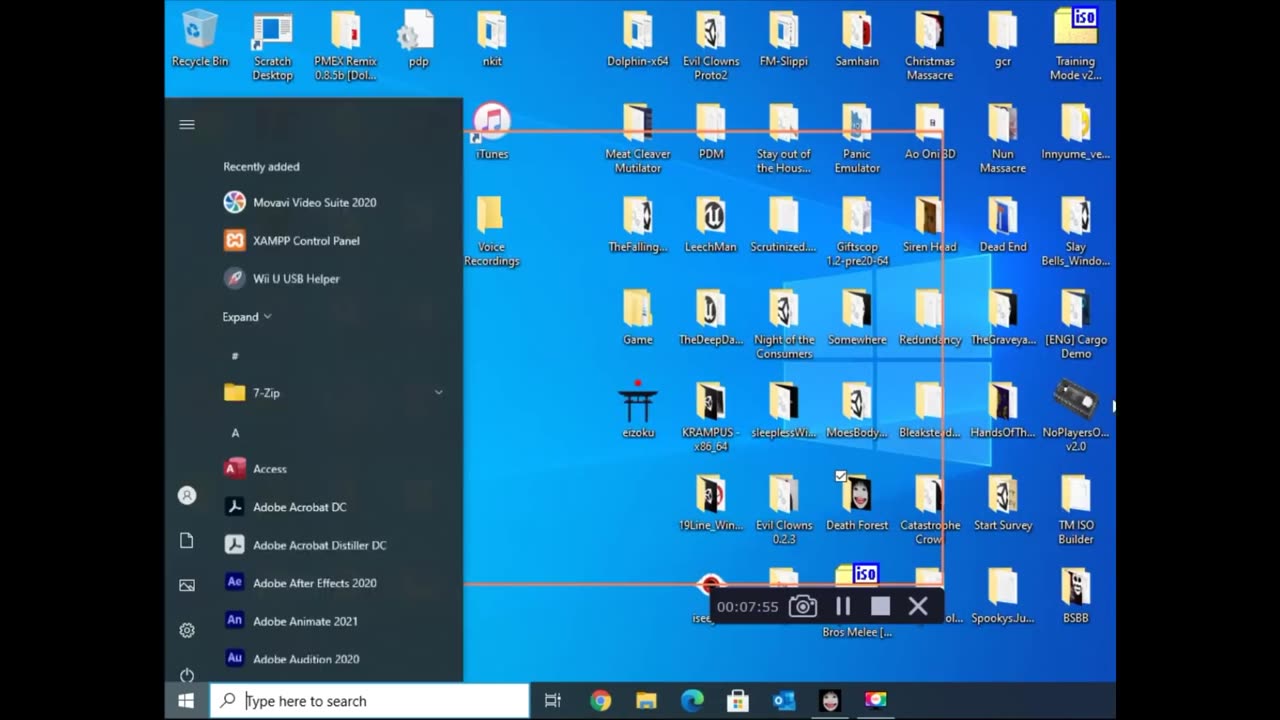
Task: Select the pdp file icon
Action: coord(418,40)
